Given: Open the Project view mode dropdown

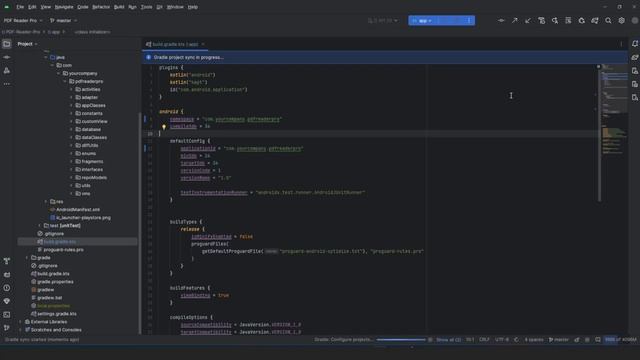Looking at the screenshot, I should coord(27,44).
